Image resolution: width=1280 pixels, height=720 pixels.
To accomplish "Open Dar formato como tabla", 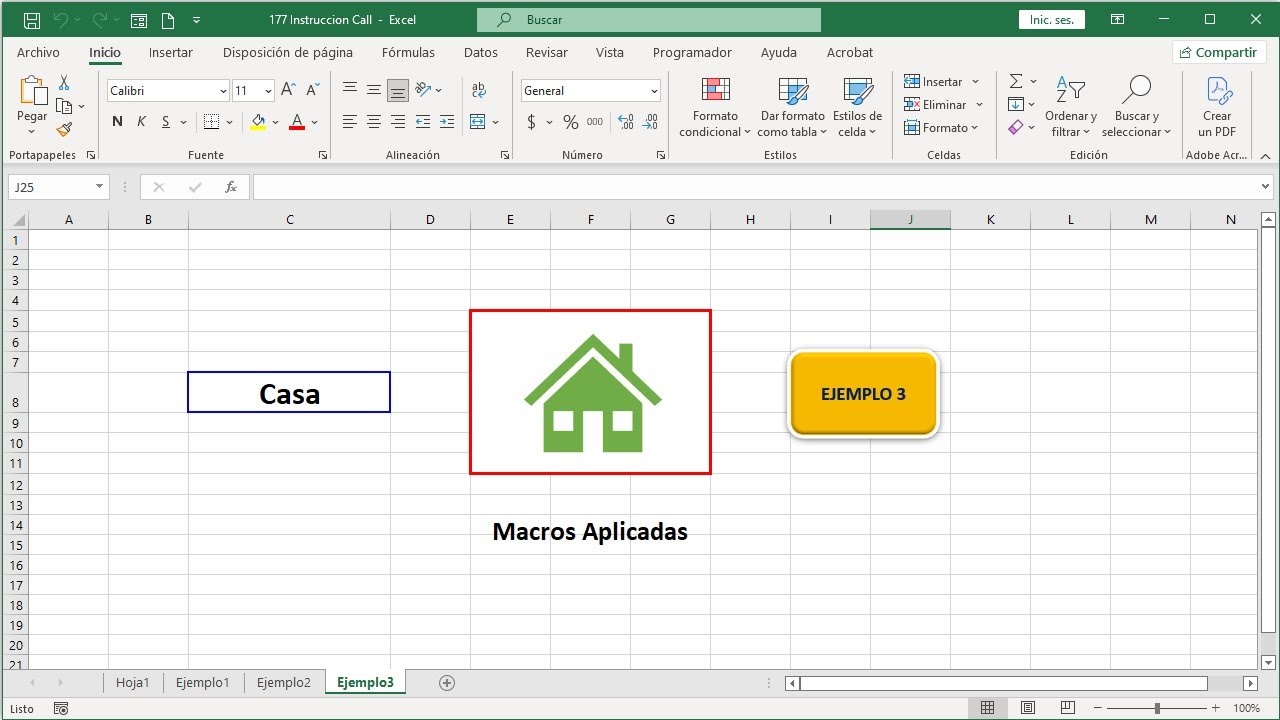I will (x=792, y=107).
